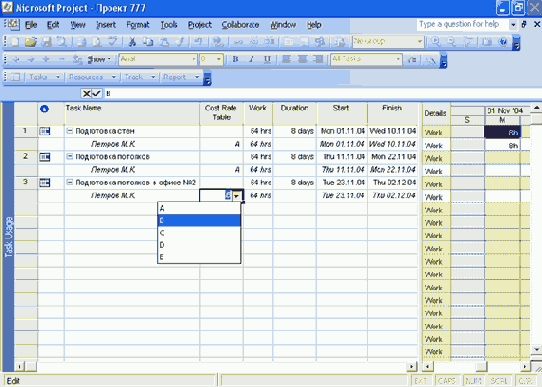Viewport: 542px width, 387px height.
Task: Toggle Underline formatting
Action: point(267,59)
